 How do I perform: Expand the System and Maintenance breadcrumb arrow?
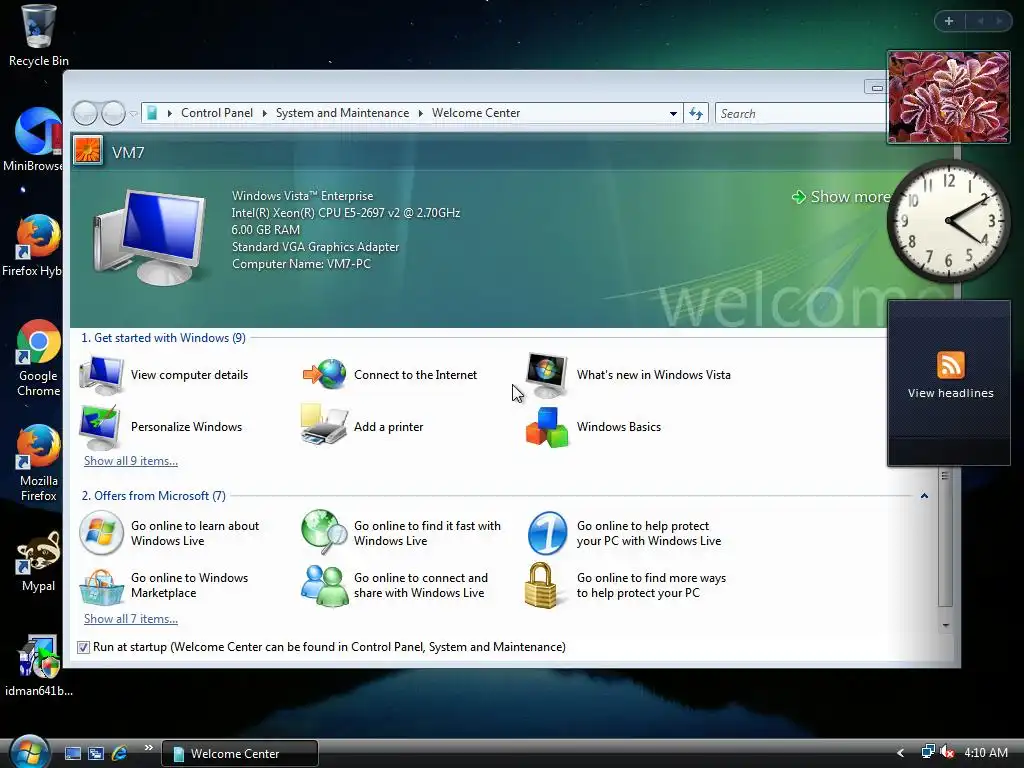[x=421, y=113]
